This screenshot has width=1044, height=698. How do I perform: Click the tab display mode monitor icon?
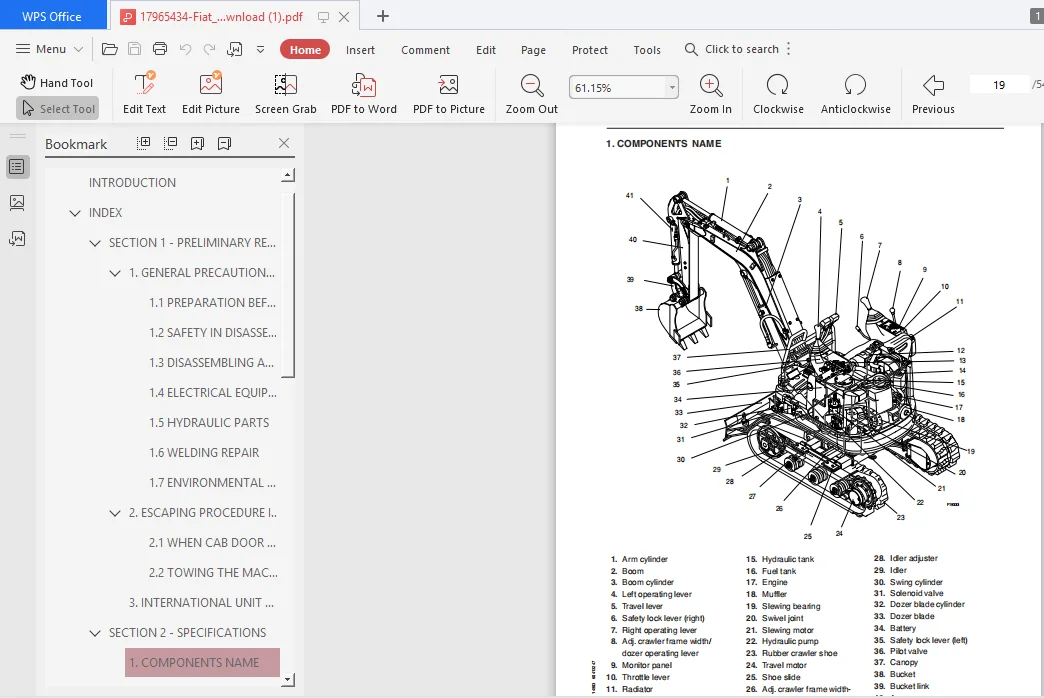tap(324, 17)
